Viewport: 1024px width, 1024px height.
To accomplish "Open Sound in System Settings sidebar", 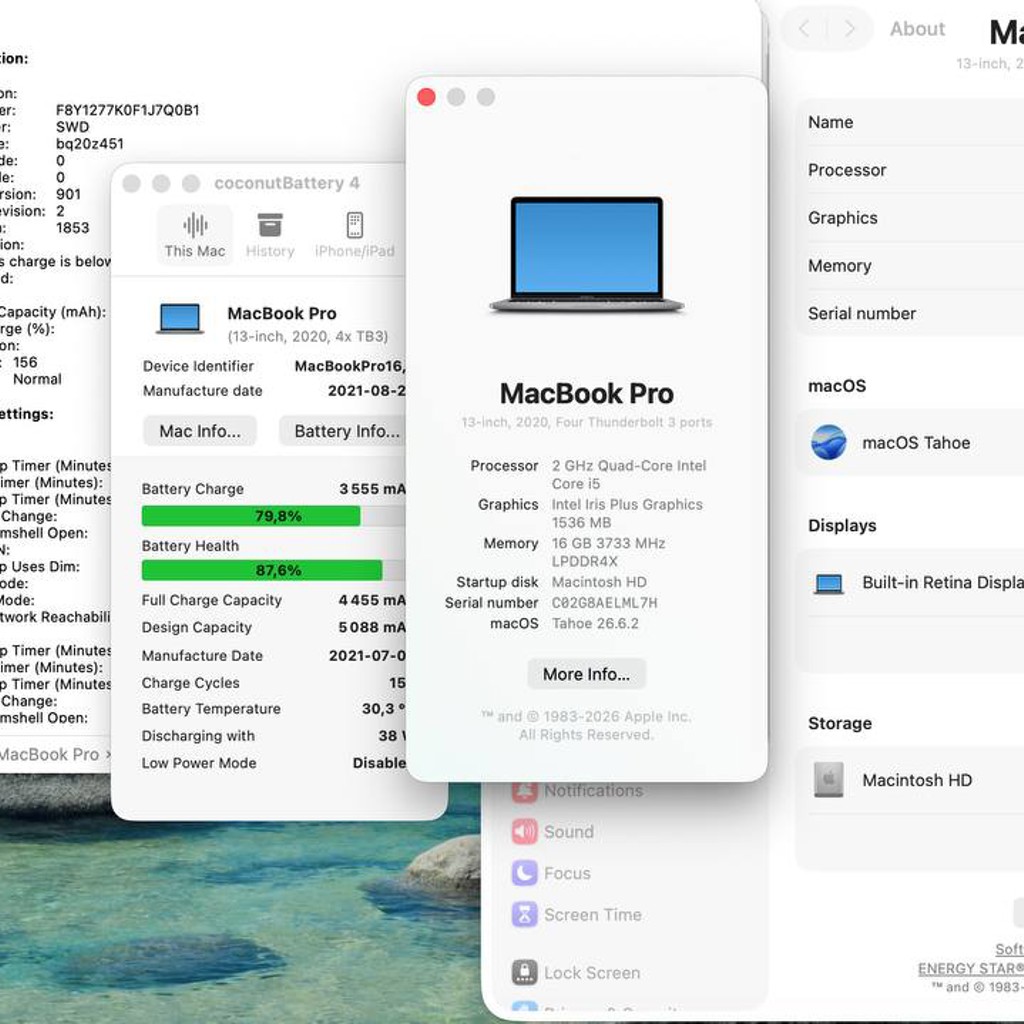I will click(552, 832).
